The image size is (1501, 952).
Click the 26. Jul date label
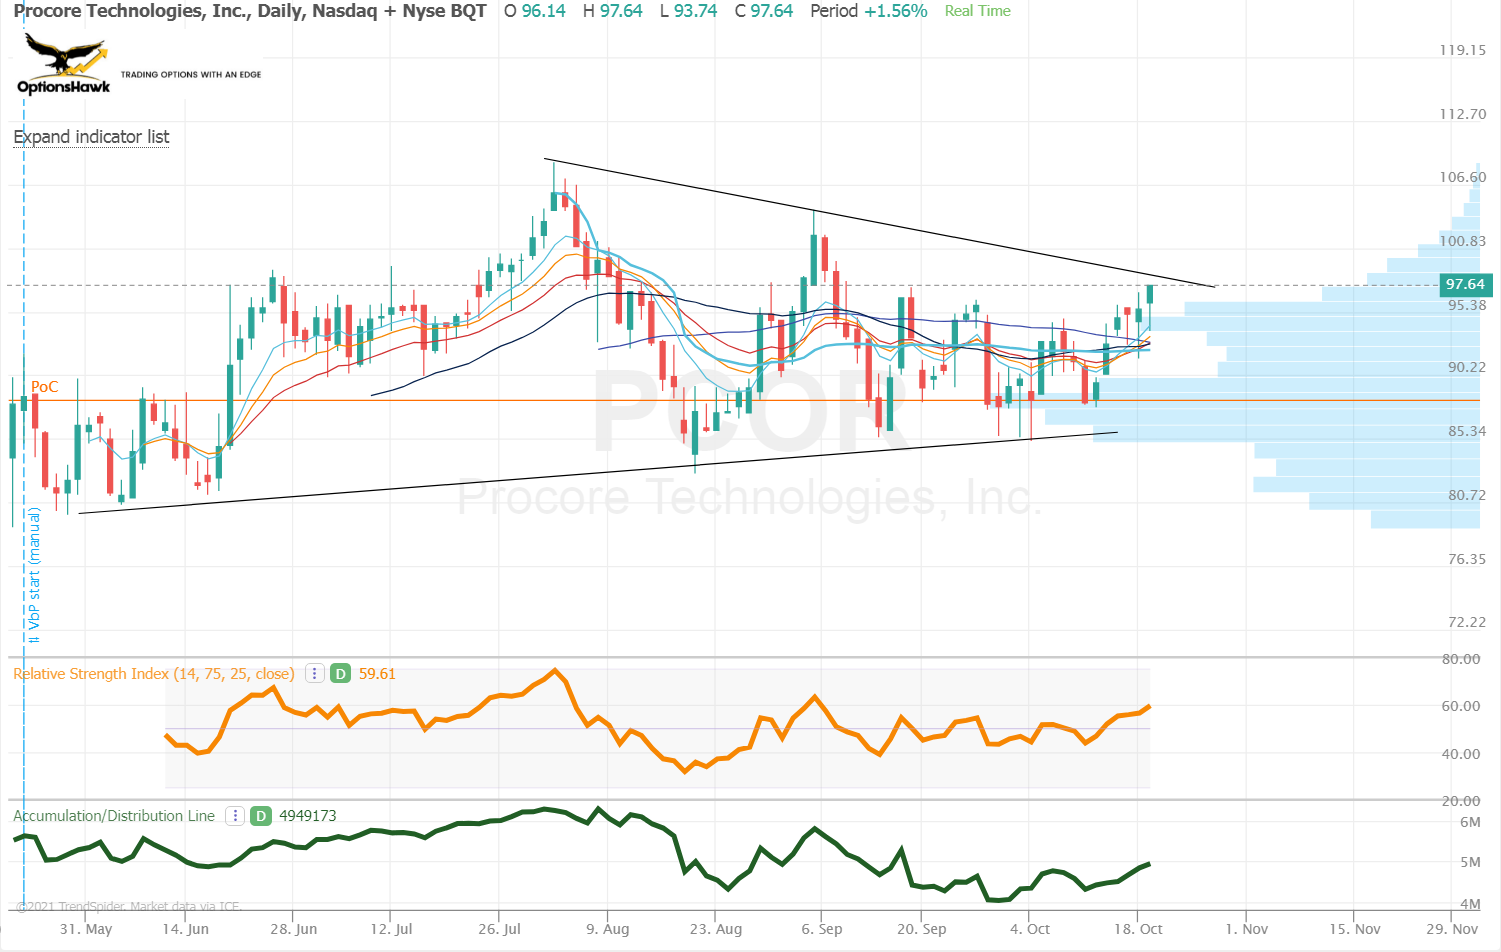[x=499, y=929]
